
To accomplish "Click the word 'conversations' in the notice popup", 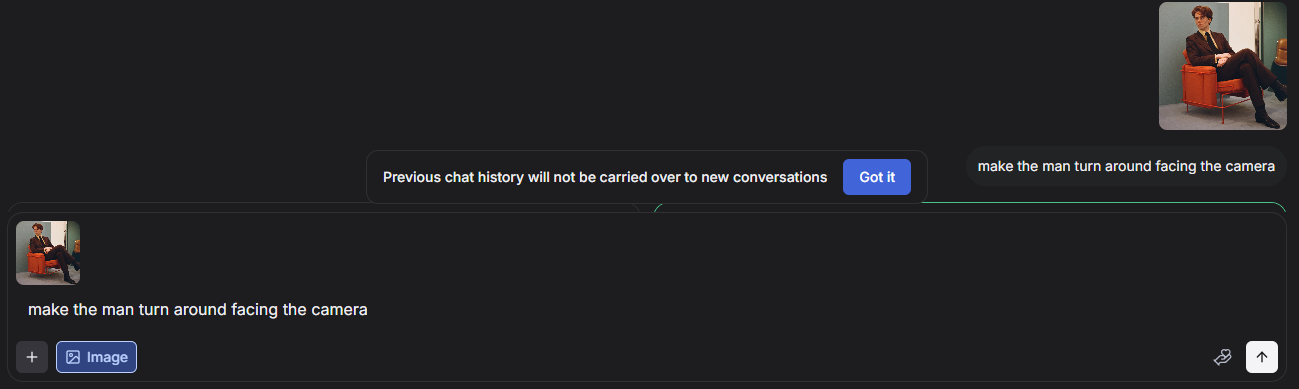I will coord(779,177).
